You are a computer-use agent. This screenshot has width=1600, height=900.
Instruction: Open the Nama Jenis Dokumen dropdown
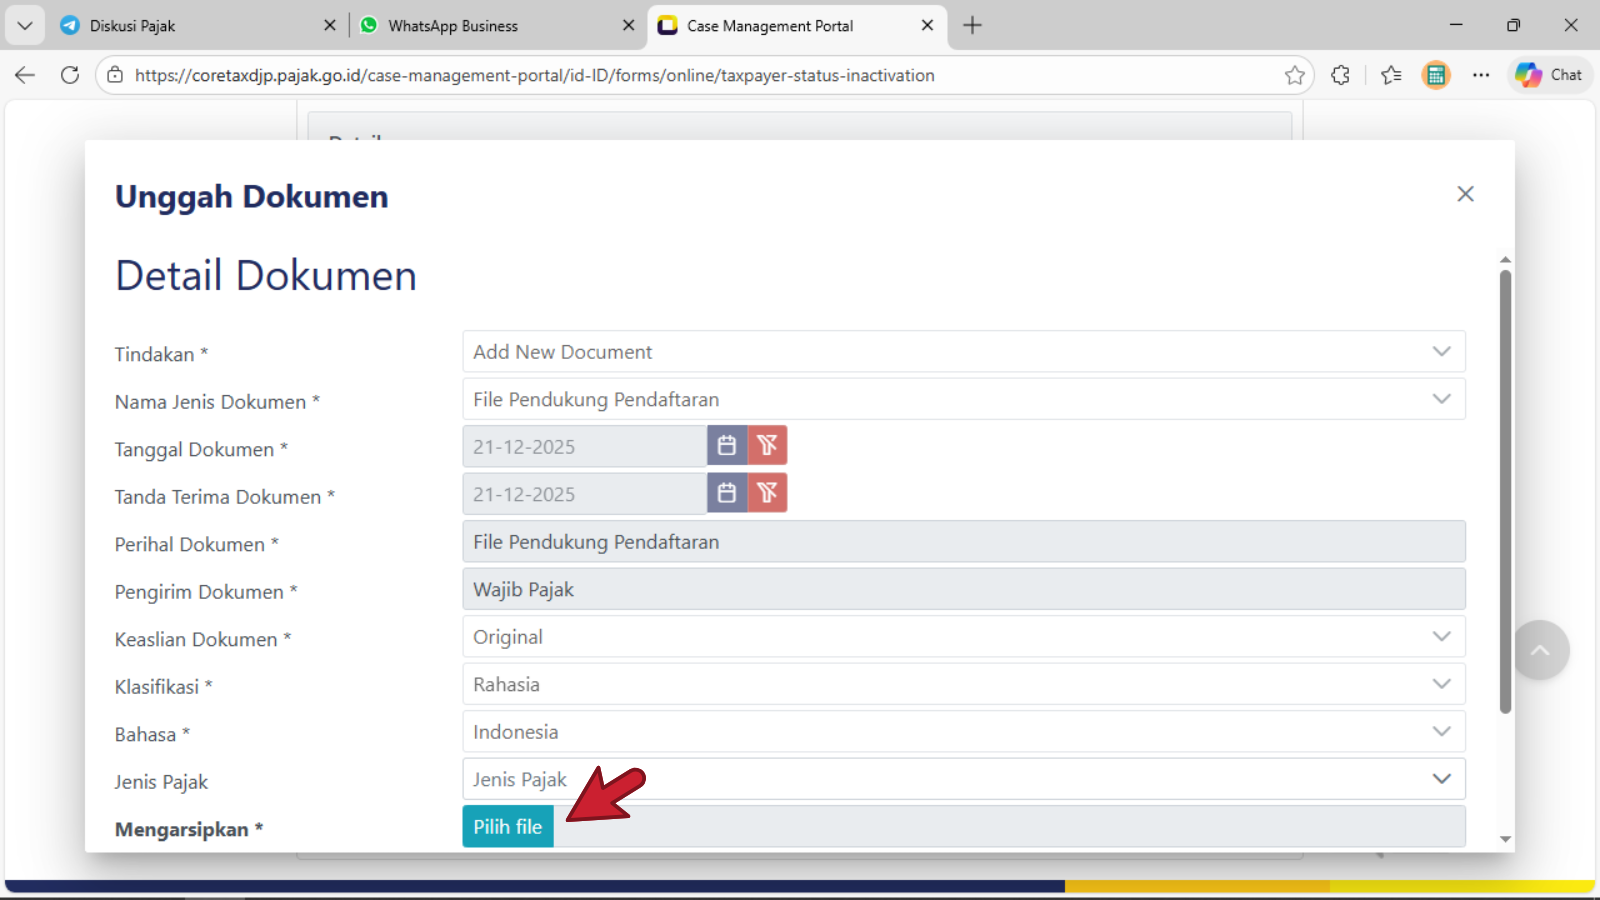coord(963,399)
